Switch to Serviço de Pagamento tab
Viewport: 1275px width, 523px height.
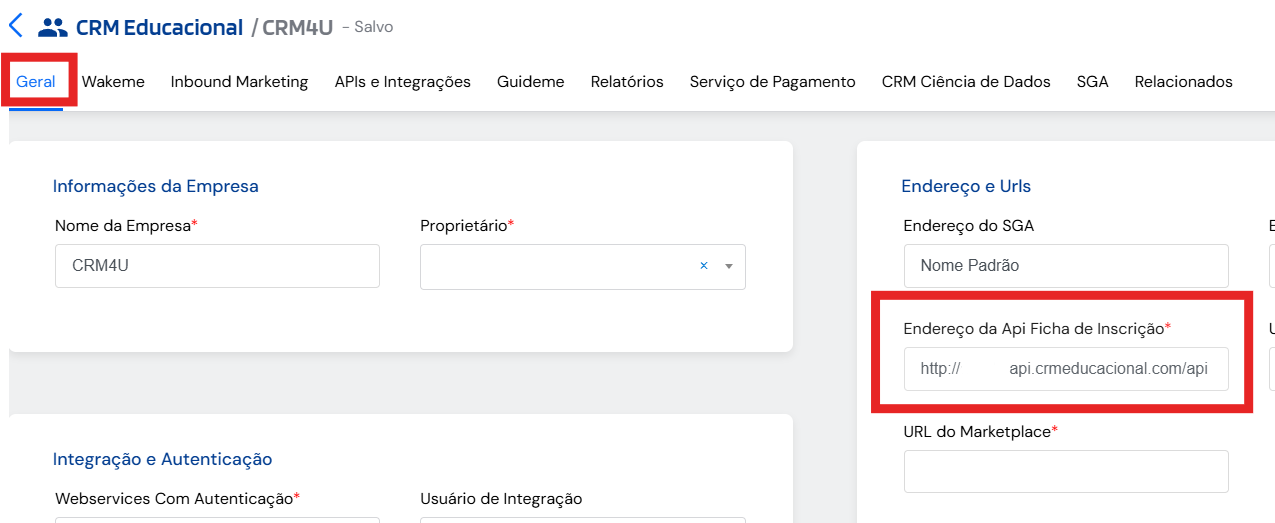[772, 82]
